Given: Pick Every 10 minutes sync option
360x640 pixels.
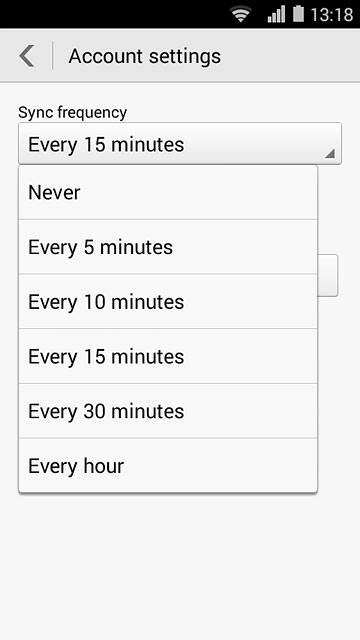Looking at the screenshot, I should coord(168,302).
